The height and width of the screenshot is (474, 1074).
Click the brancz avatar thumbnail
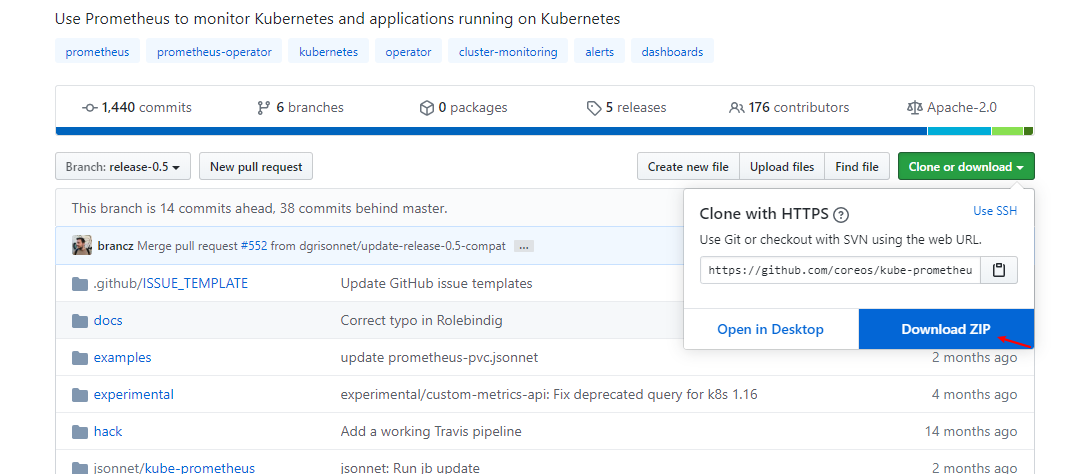pyautogui.click(x=82, y=245)
